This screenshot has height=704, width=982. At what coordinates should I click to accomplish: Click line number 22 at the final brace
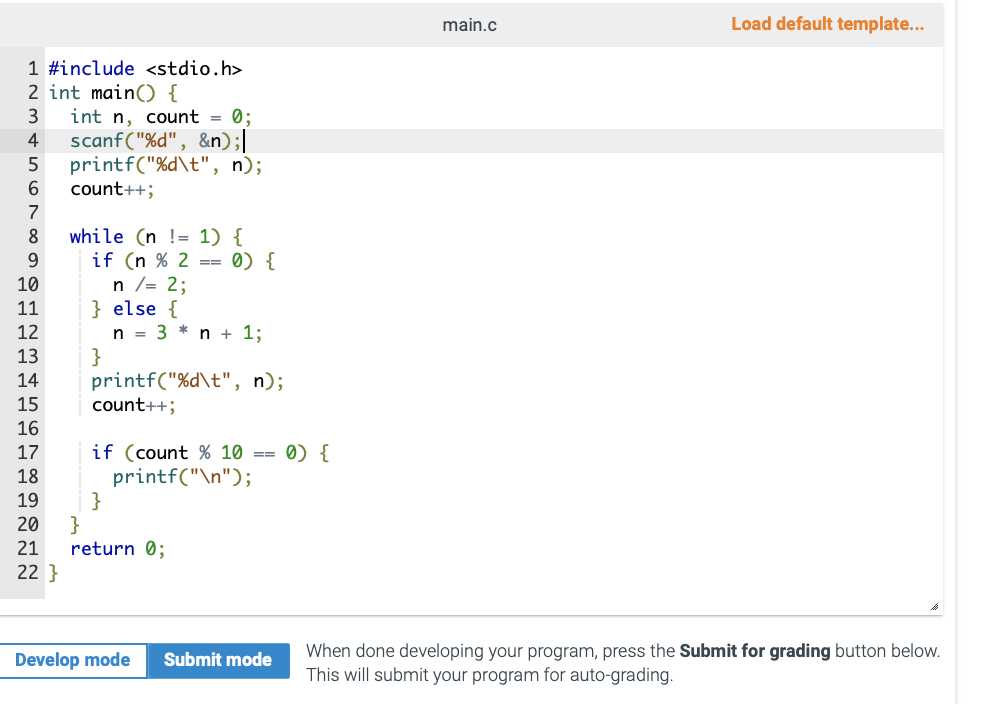[27, 572]
